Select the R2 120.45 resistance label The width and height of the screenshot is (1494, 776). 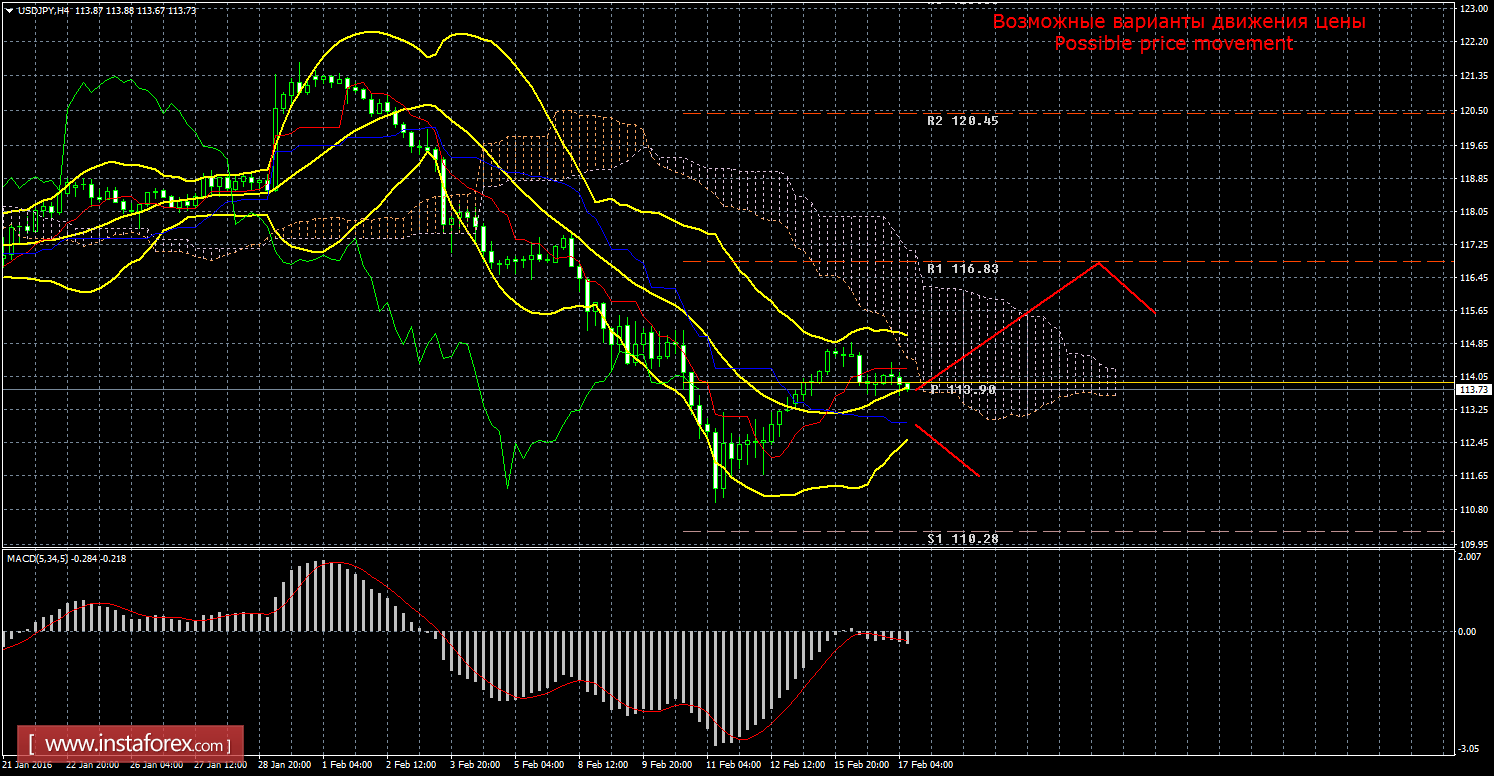963,120
